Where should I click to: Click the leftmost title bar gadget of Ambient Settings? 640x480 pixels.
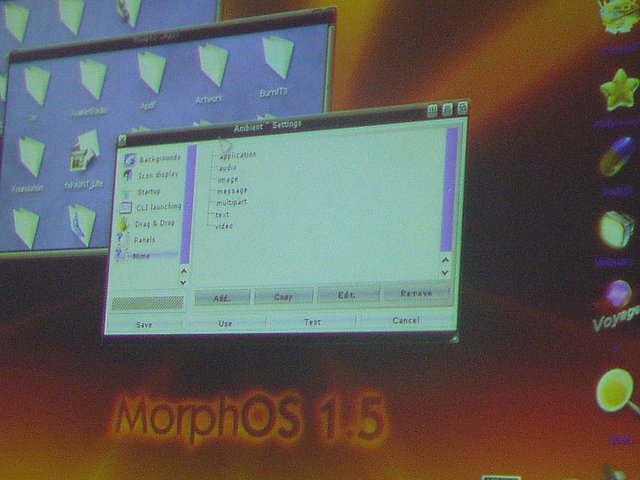[x=433, y=111]
